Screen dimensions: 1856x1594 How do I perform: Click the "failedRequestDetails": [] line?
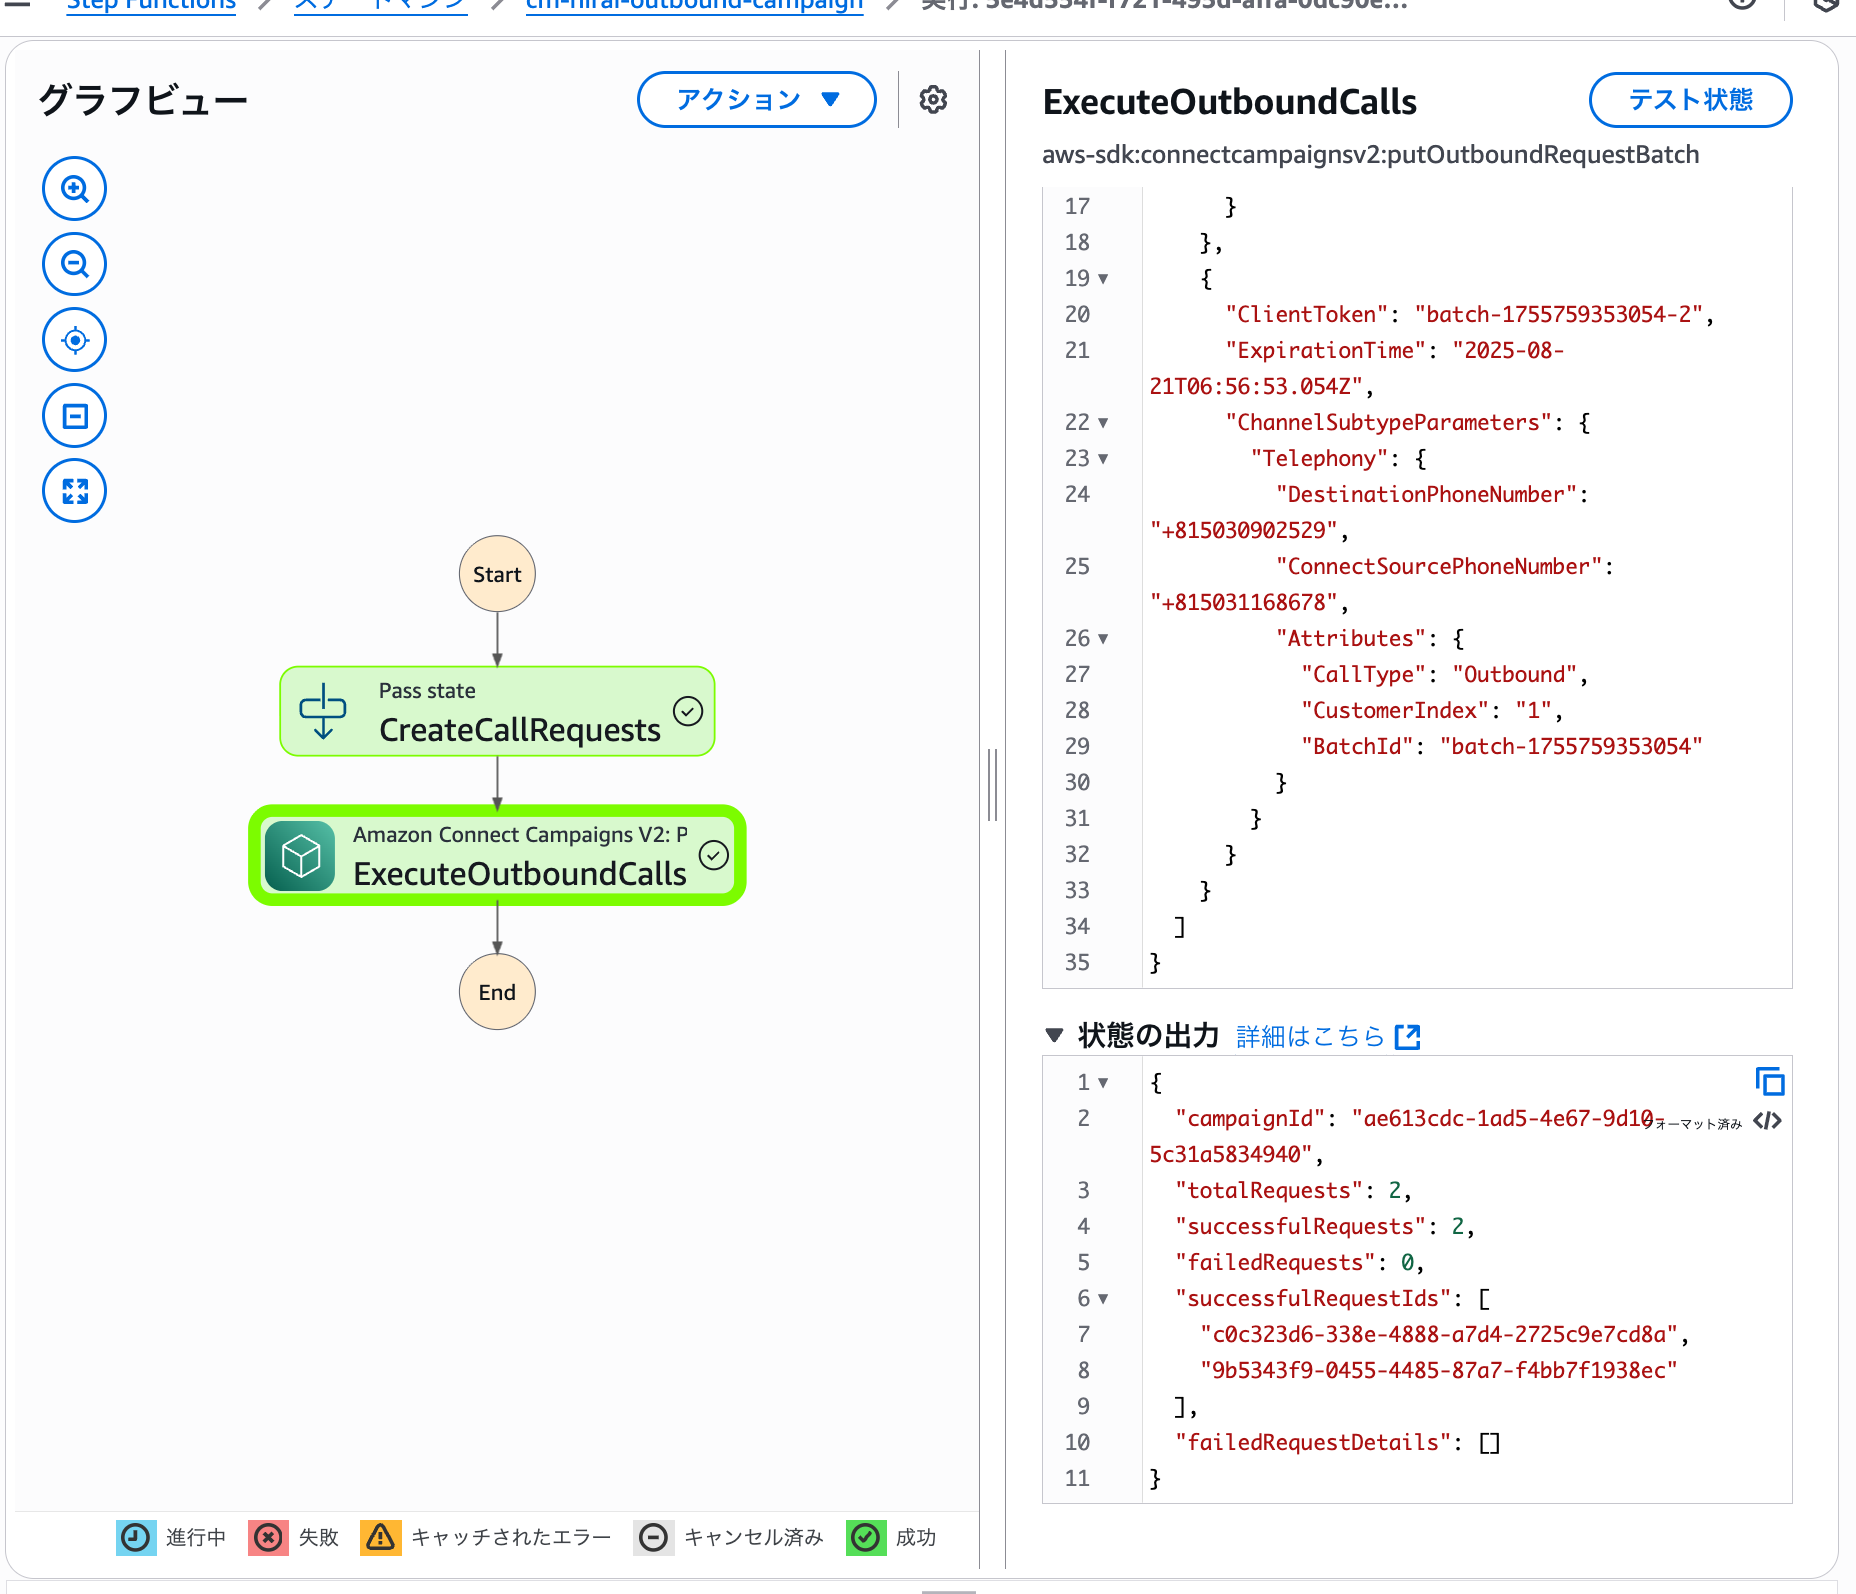tap(1337, 1443)
